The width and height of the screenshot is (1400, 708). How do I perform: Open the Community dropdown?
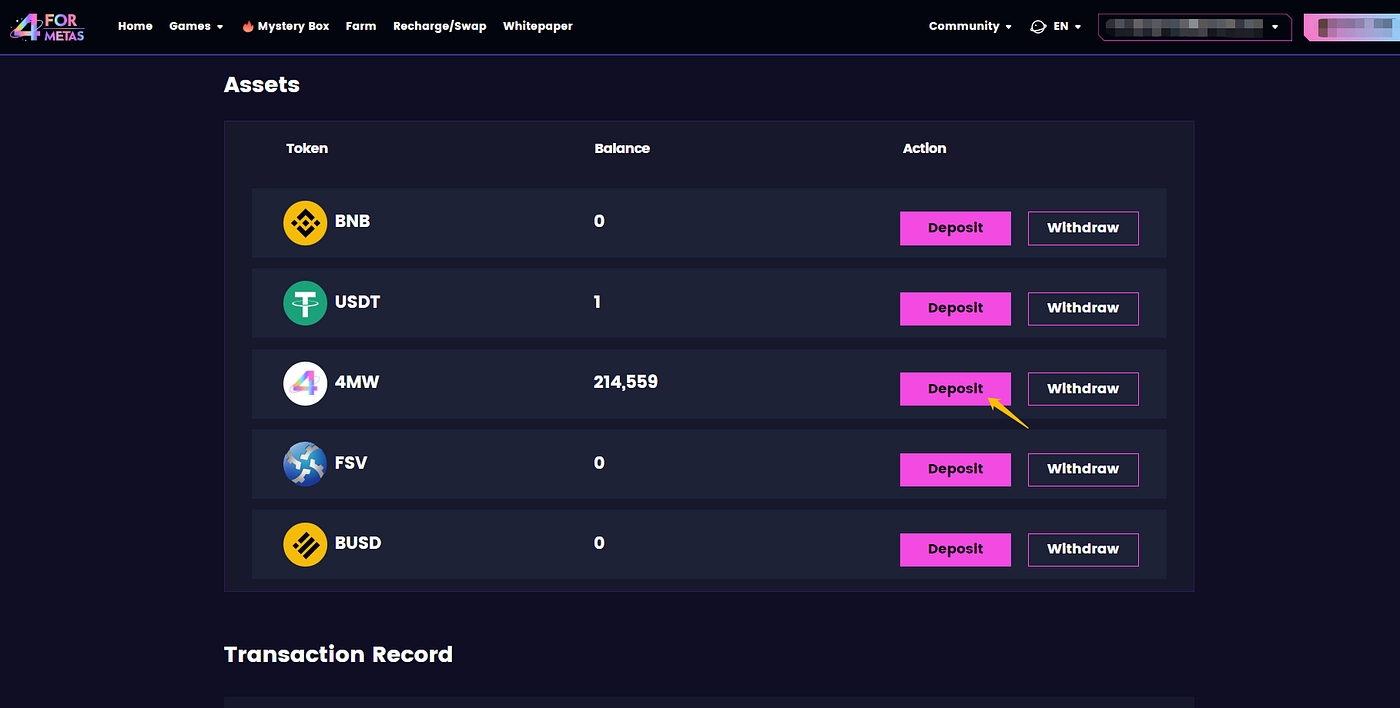point(970,26)
